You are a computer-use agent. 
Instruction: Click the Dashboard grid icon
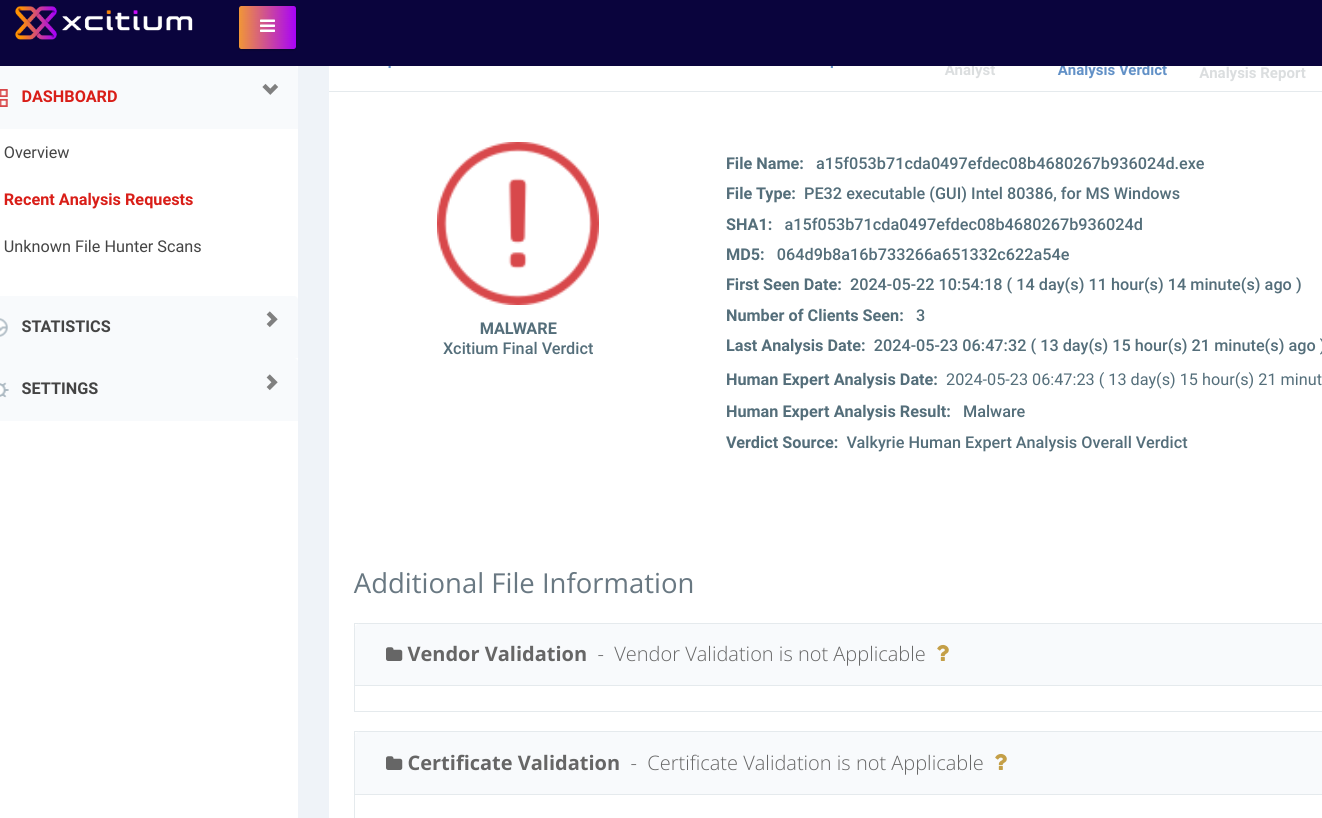[3, 97]
